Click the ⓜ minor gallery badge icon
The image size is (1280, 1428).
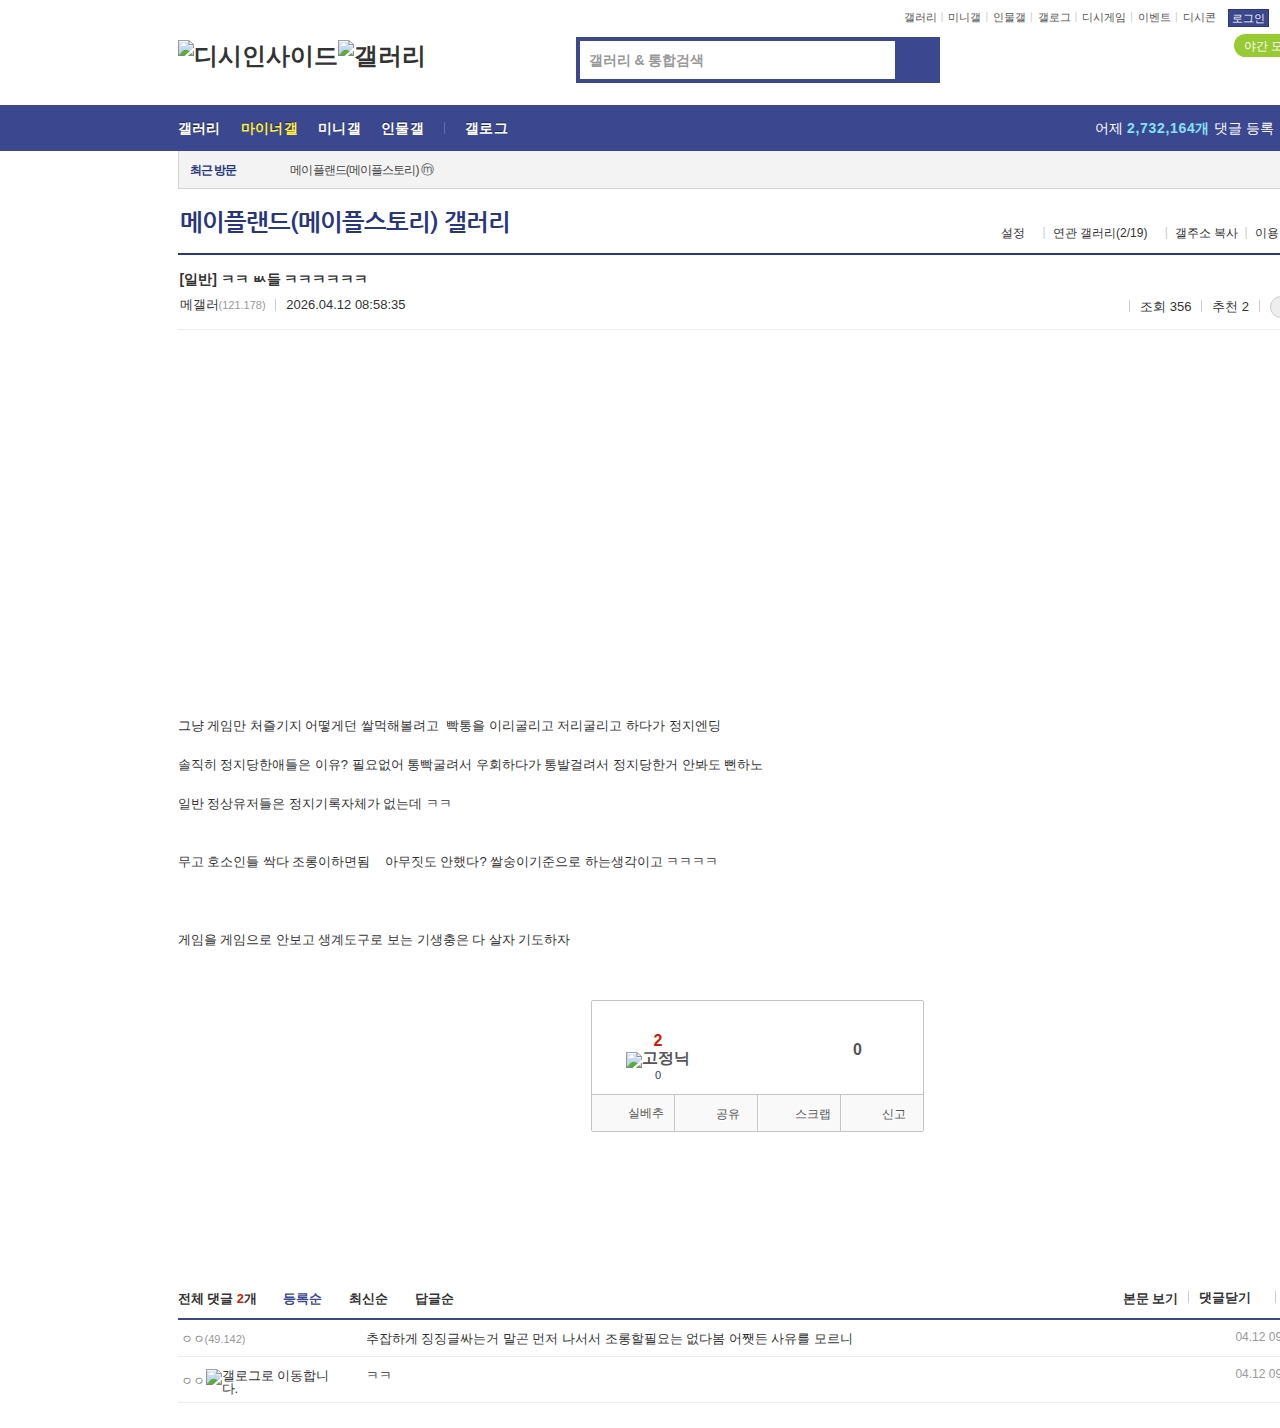[428, 170]
